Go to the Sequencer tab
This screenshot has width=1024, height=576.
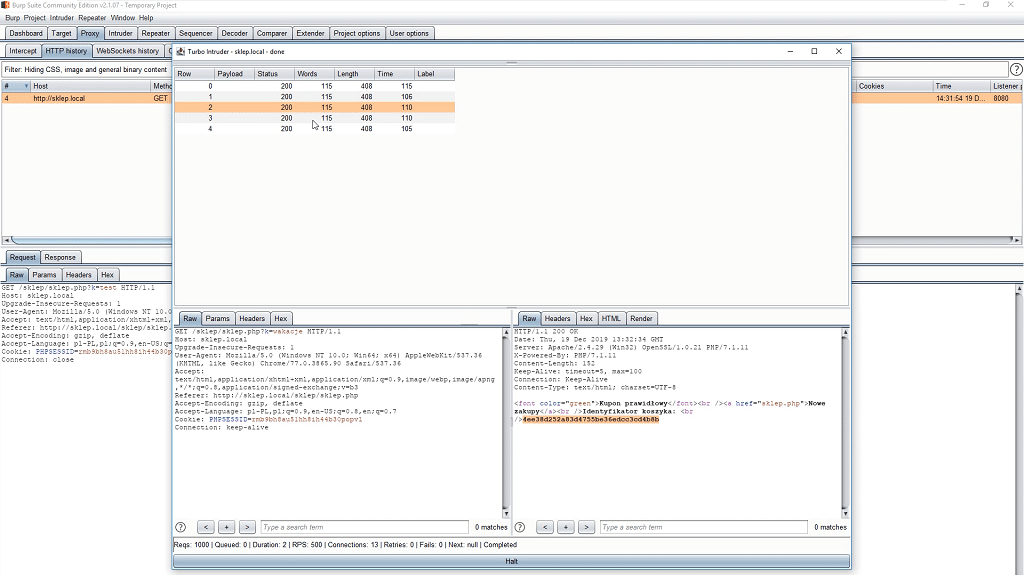click(x=196, y=33)
